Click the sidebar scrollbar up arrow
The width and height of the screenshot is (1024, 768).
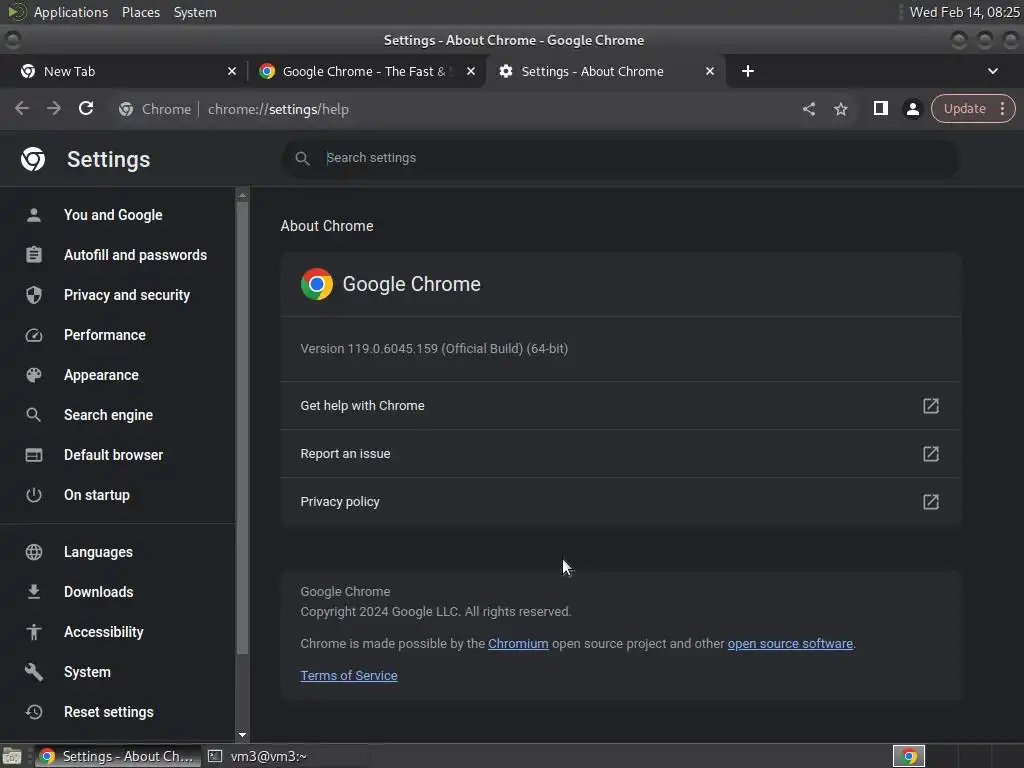click(x=242, y=195)
